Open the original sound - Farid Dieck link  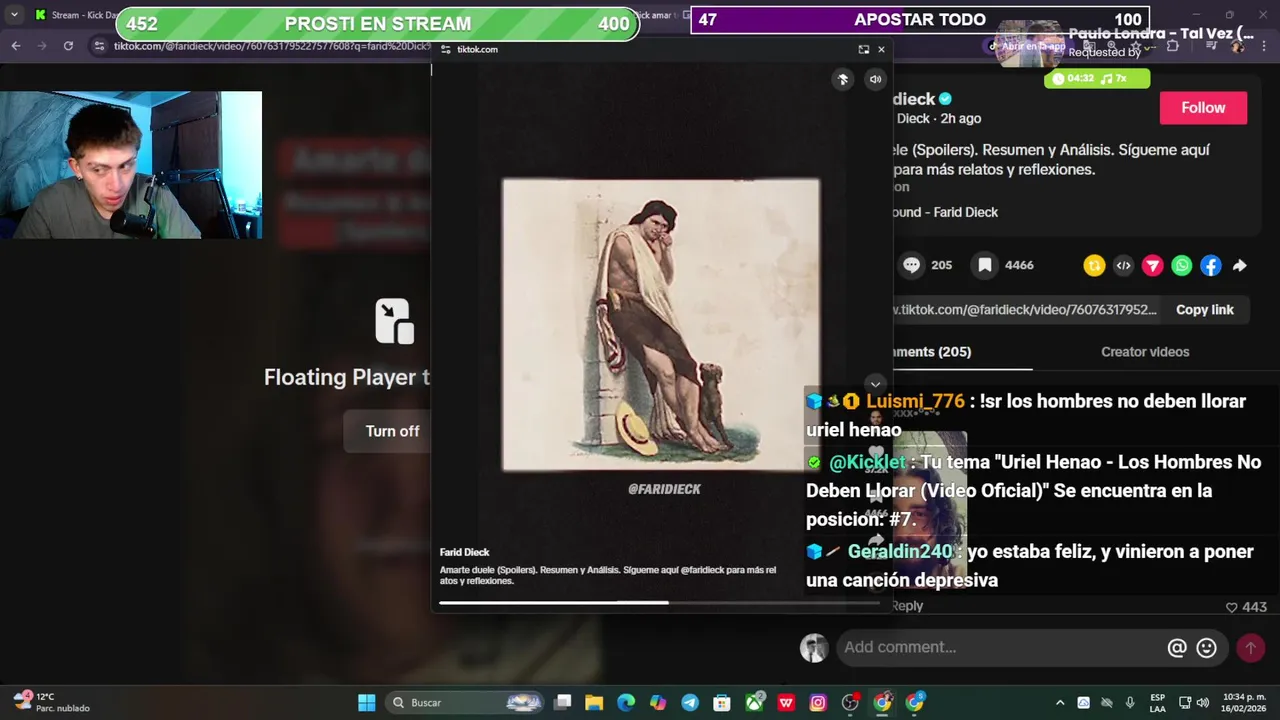coord(945,212)
